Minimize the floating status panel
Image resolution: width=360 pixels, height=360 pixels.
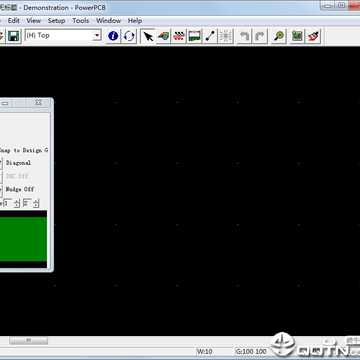pyautogui.click(x=5, y=103)
